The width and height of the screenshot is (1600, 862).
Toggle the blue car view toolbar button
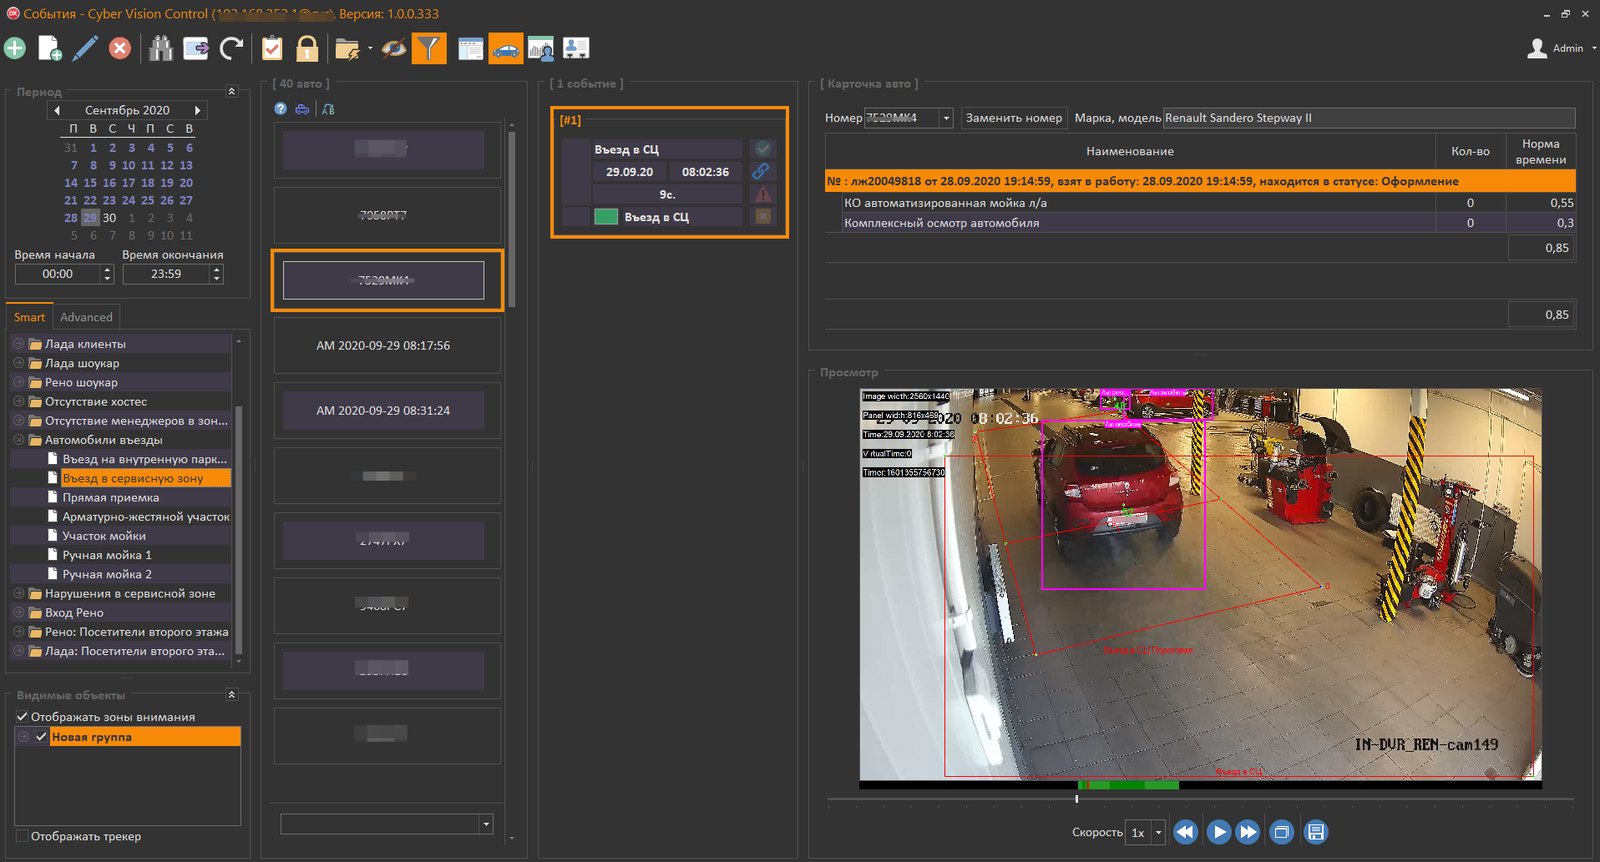(x=506, y=48)
